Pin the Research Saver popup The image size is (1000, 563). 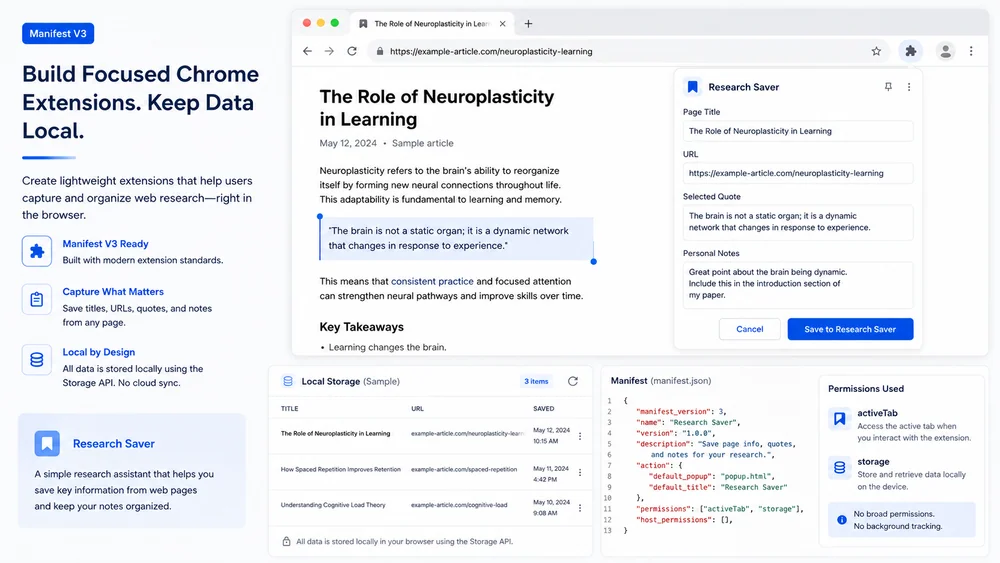(888, 87)
